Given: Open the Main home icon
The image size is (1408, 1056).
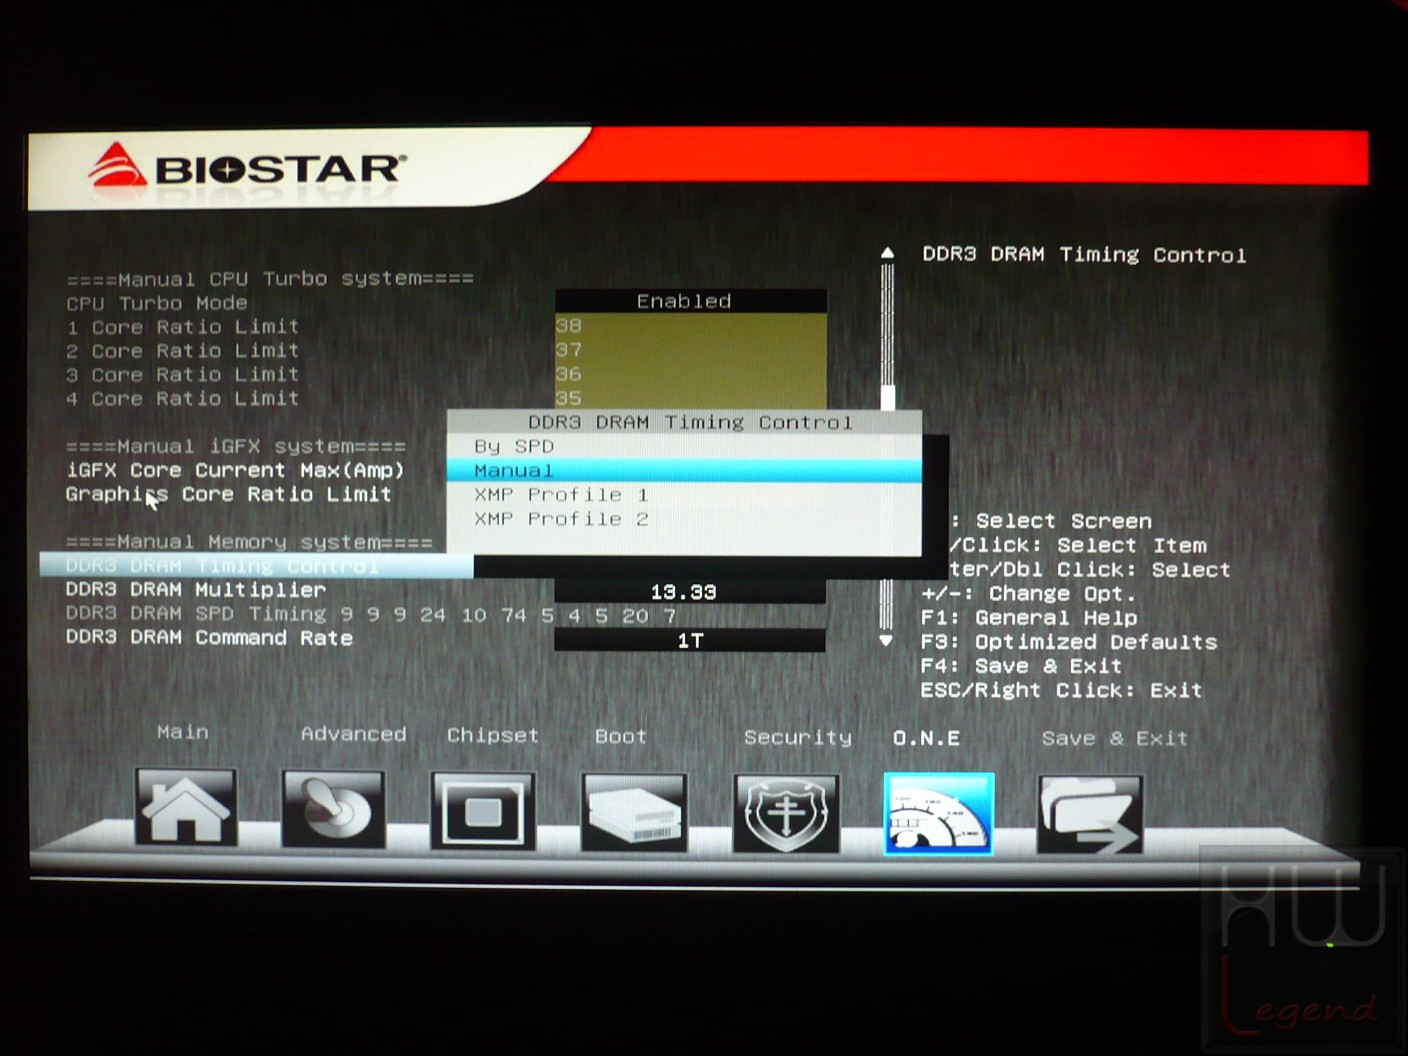Looking at the screenshot, I should (186, 808).
